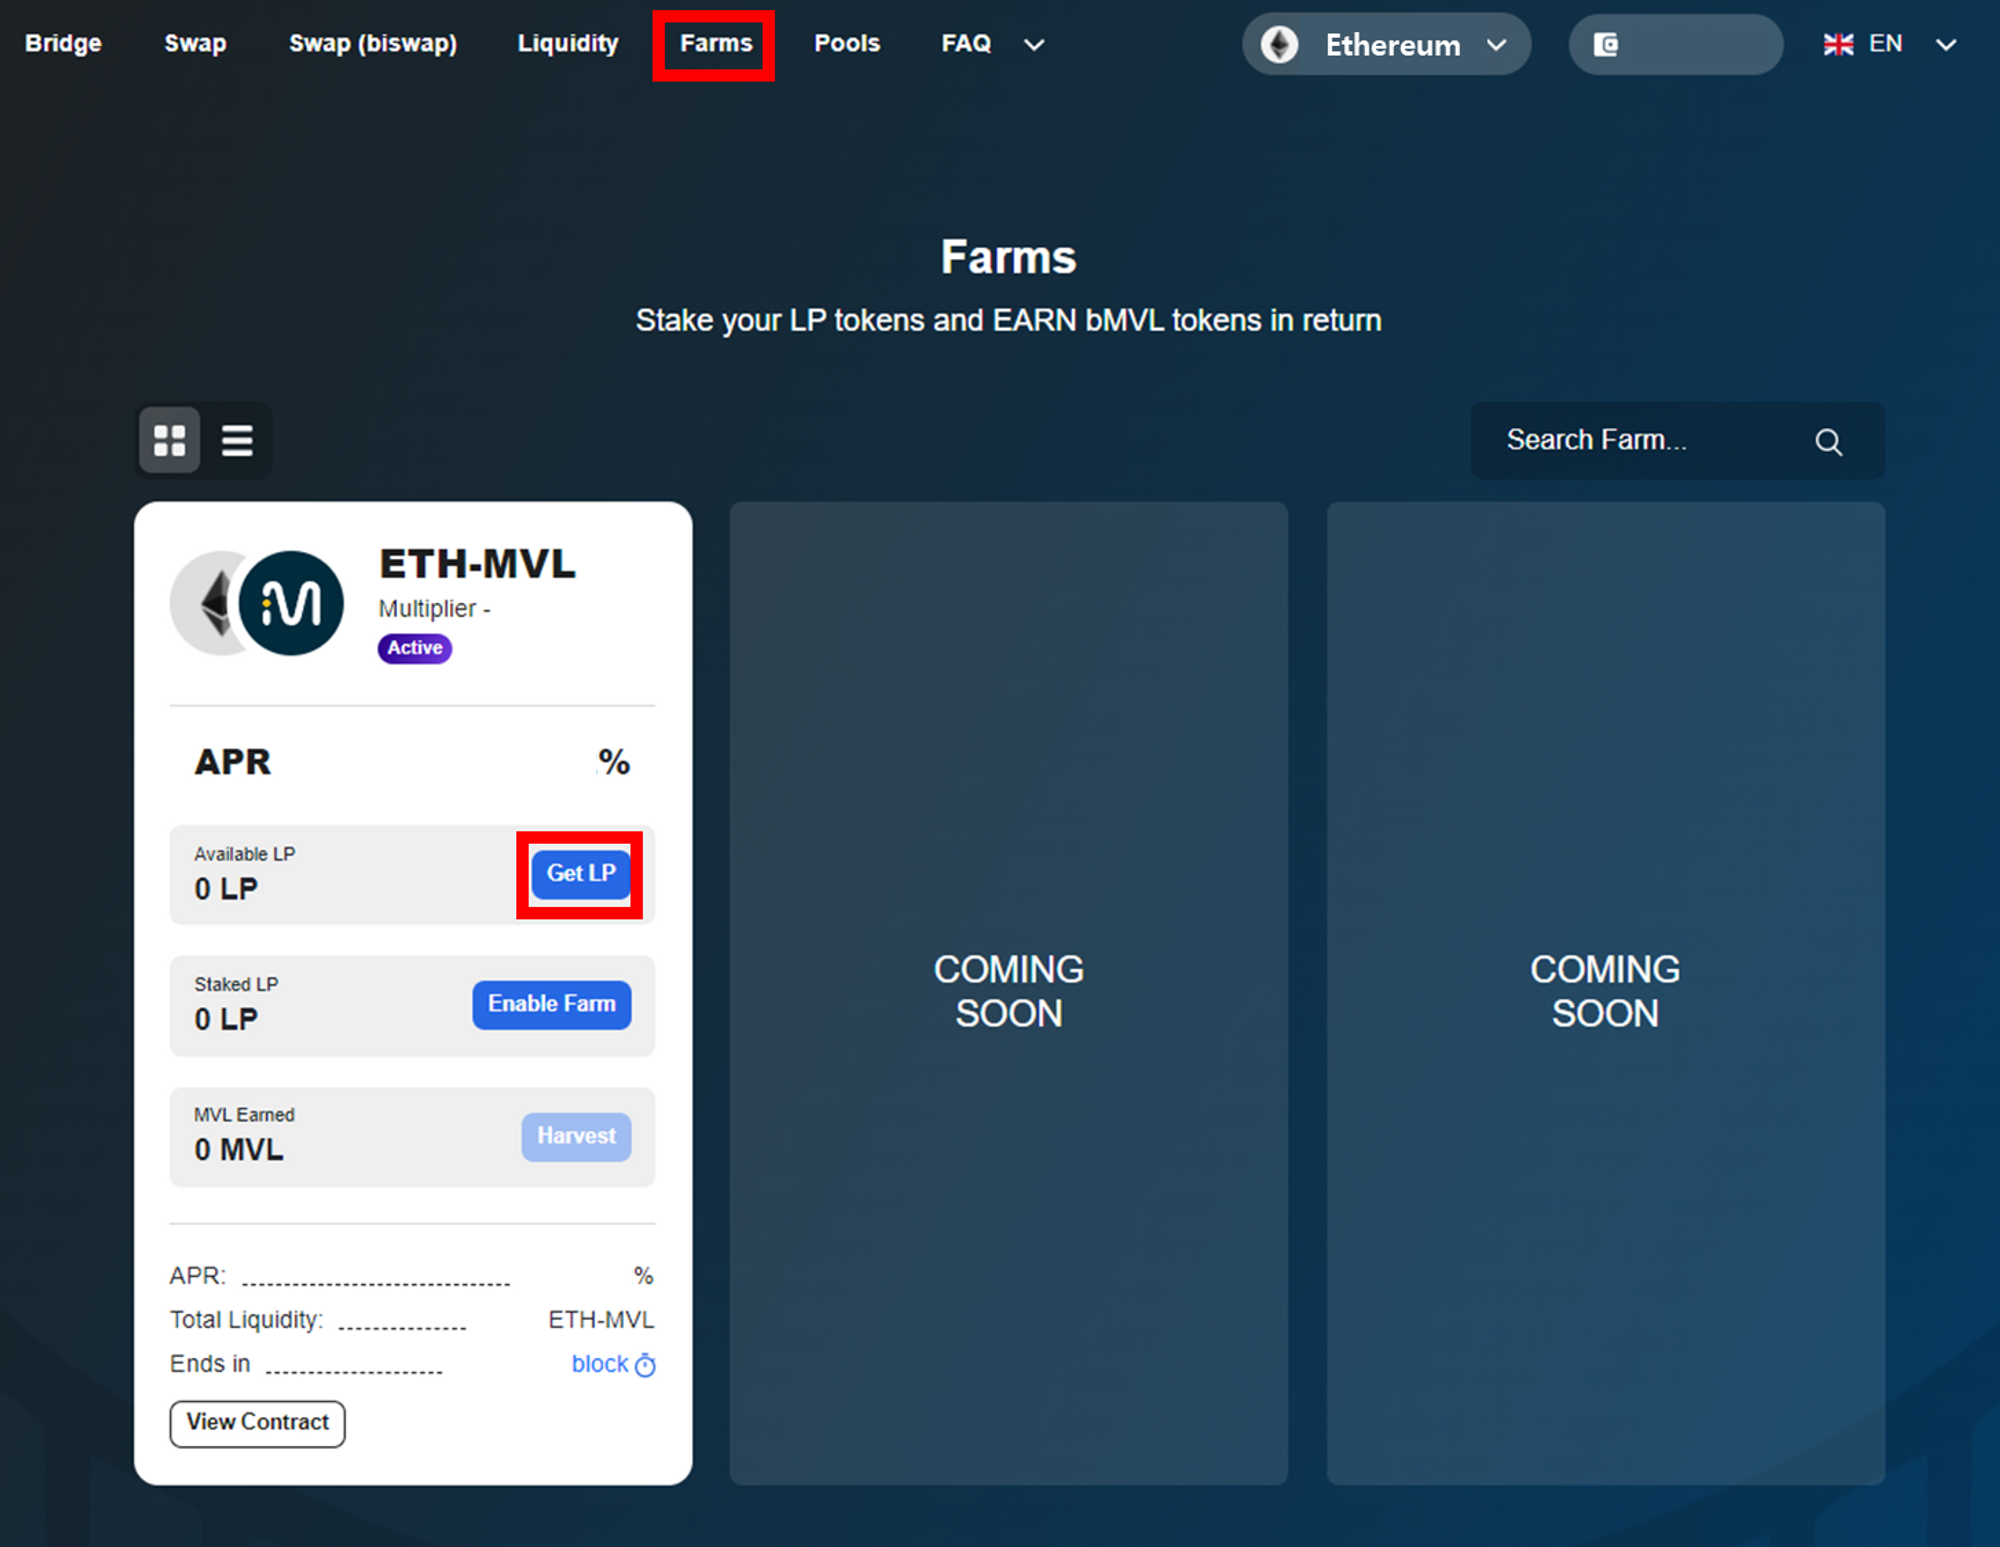Open the Pools tab
The image size is (2000, 1547).
[x=846, y=44]
